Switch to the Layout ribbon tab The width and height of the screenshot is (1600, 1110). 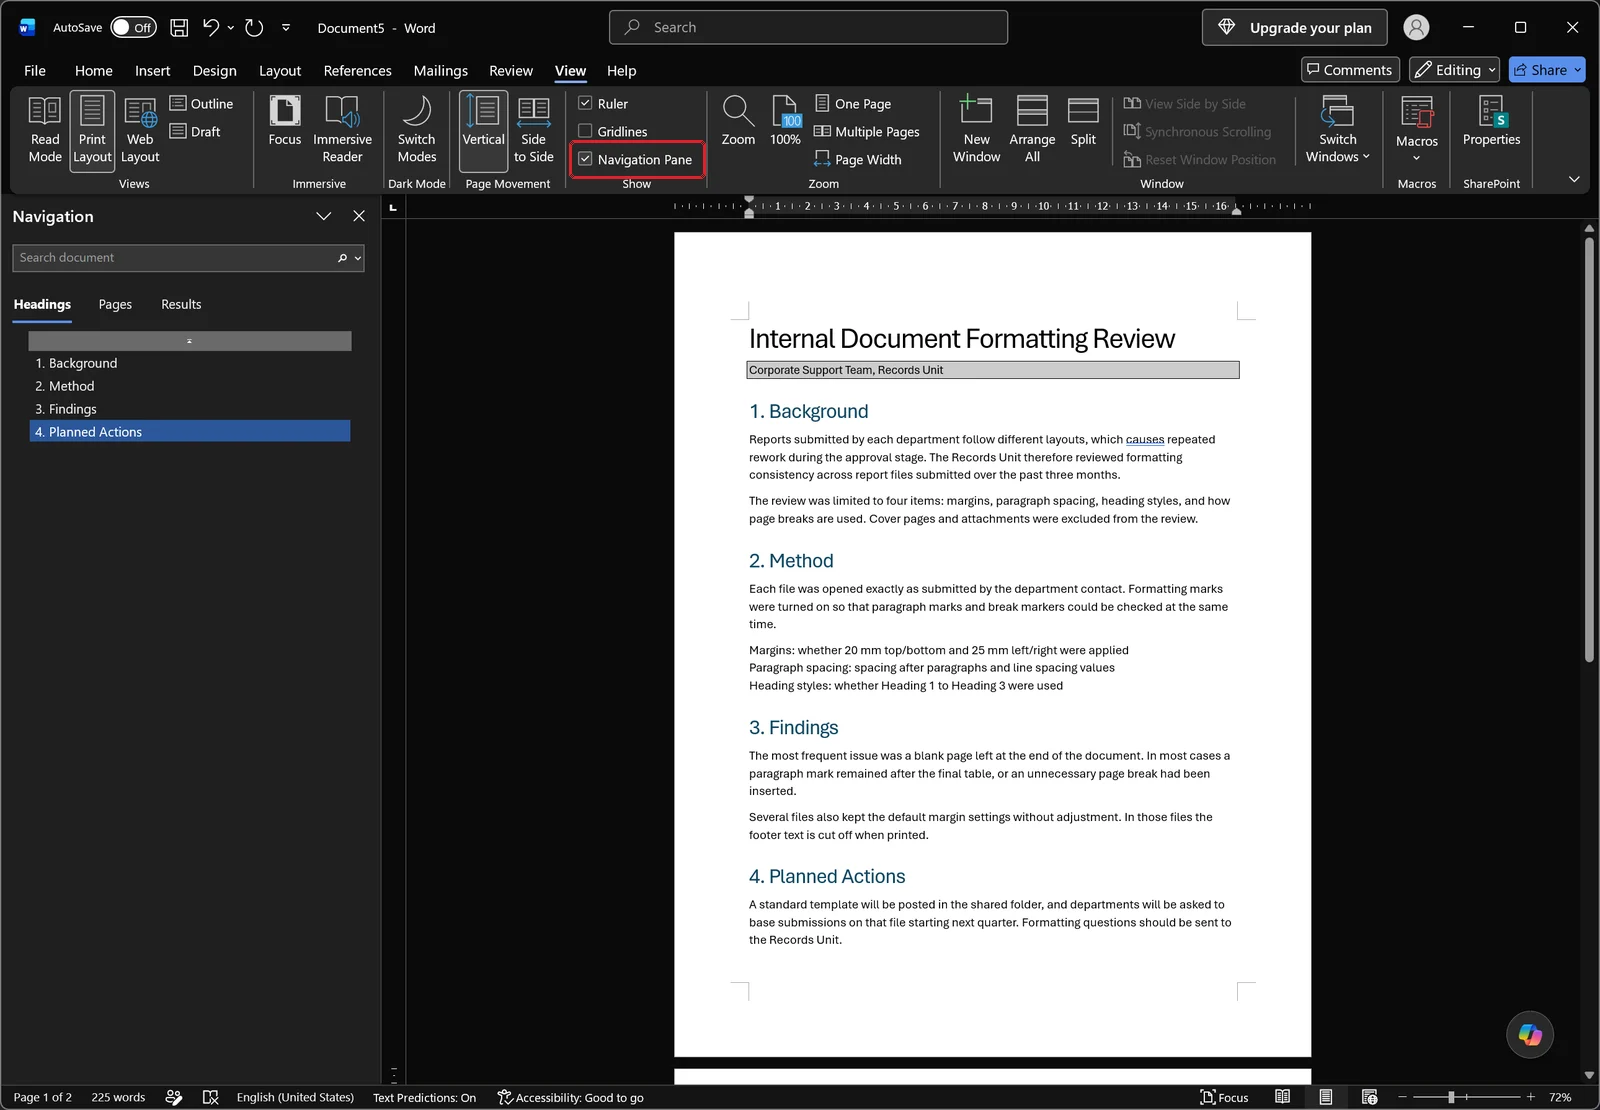pos(280,70)
